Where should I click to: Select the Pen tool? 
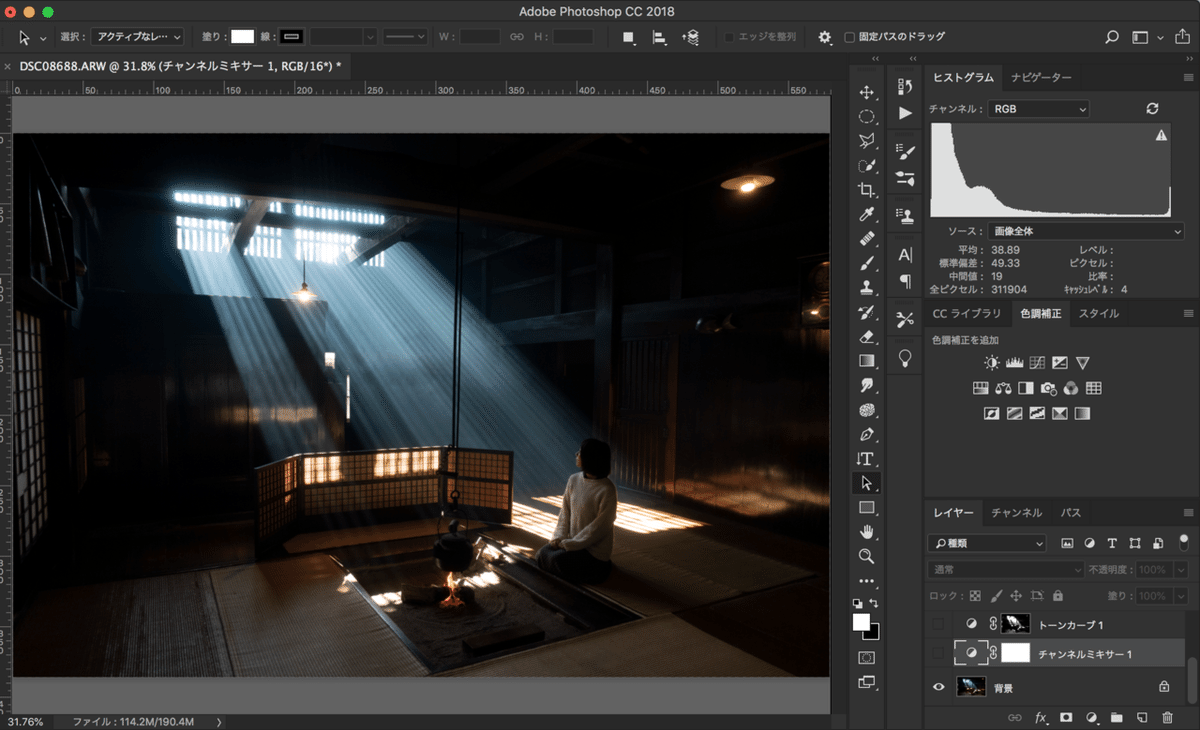tap(866, 434)
